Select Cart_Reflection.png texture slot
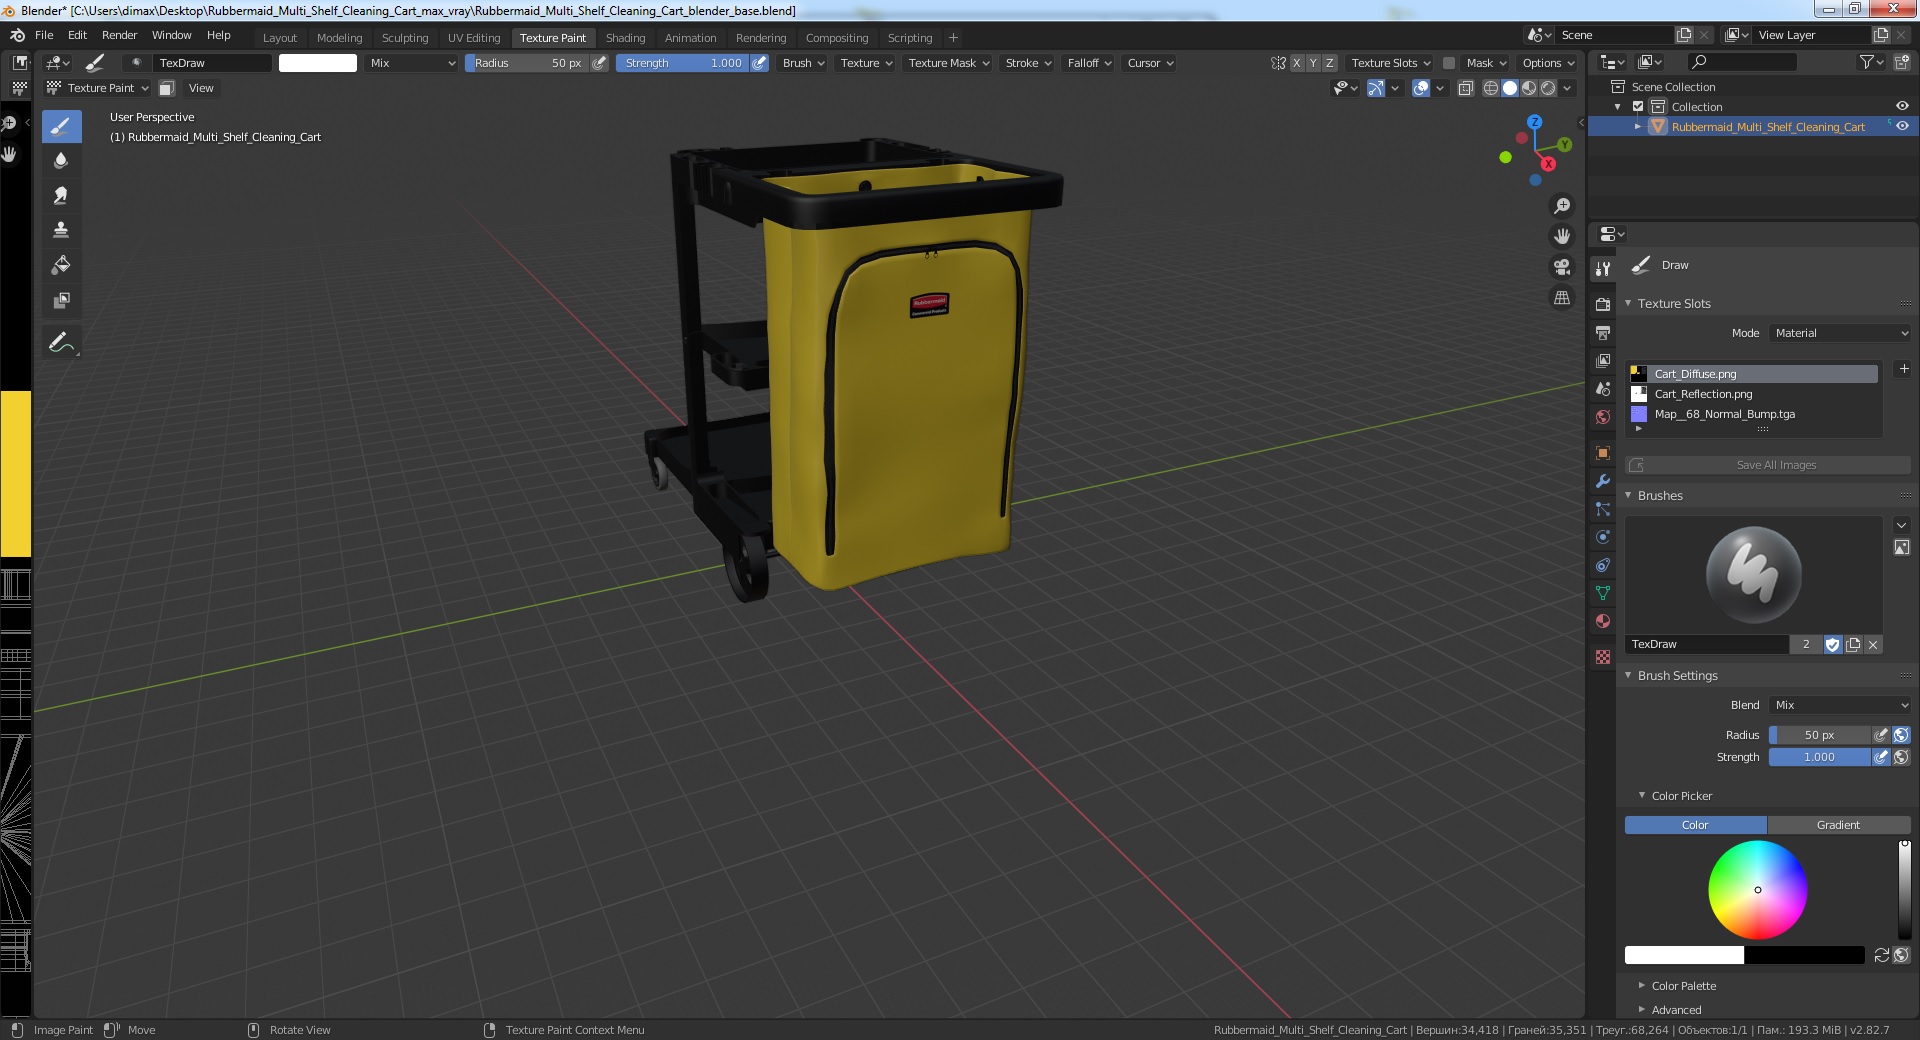Image resolution: width=1920 pixels, height=1040 pixels. (1754, 394)
